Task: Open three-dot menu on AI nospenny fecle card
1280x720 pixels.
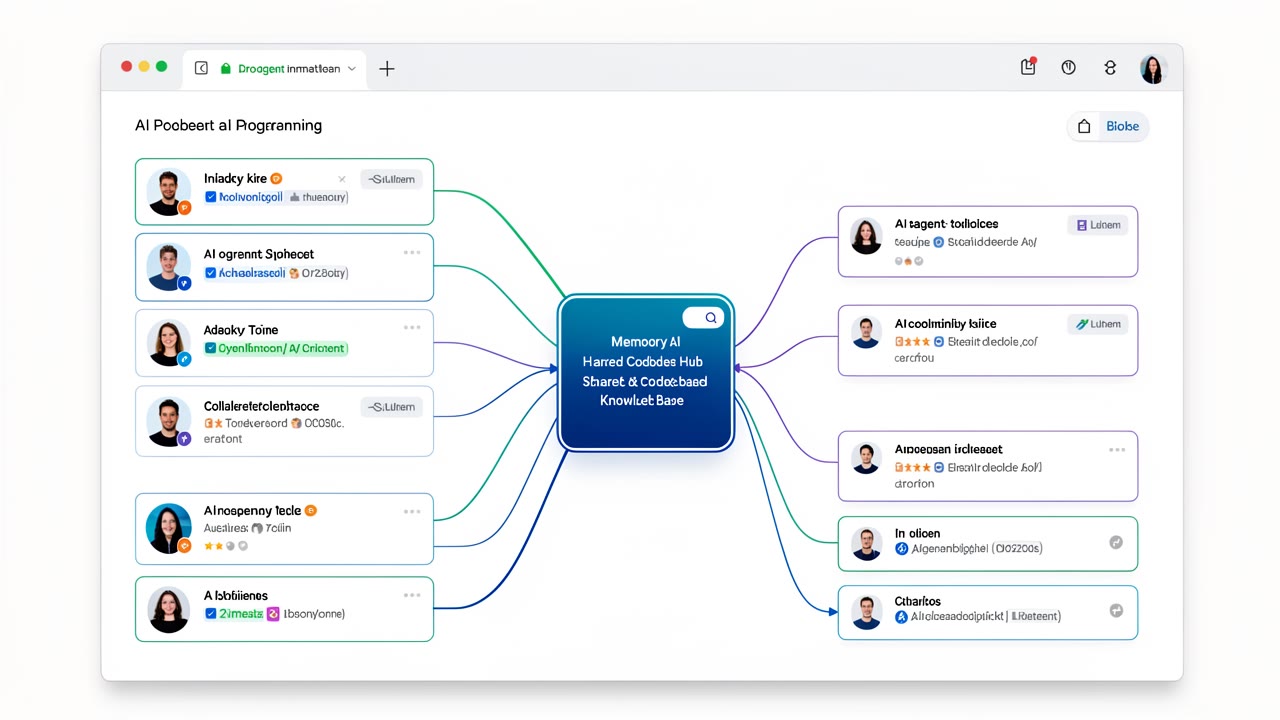Action: (x=412, y=511)
